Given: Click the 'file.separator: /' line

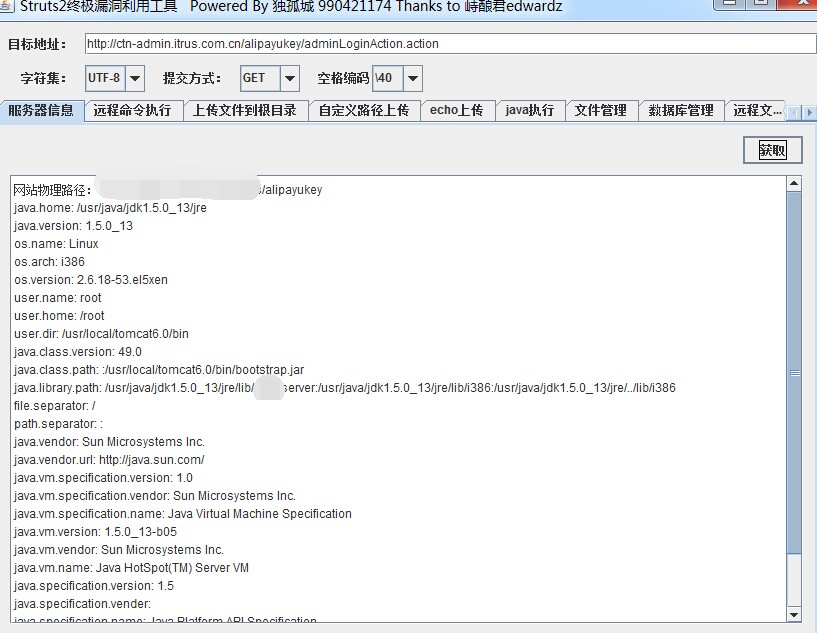Looking at the screenshot, I should tap(55, 405).
